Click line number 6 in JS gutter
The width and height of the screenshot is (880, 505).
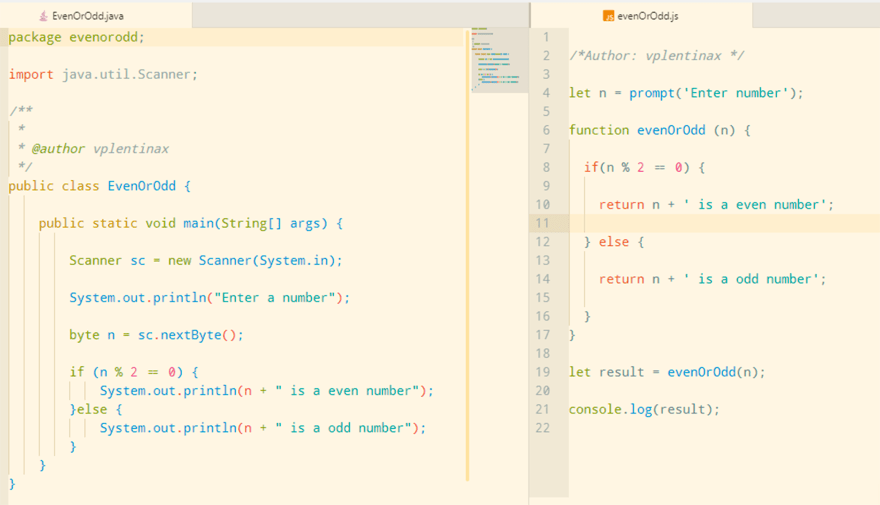click(546, 130)
